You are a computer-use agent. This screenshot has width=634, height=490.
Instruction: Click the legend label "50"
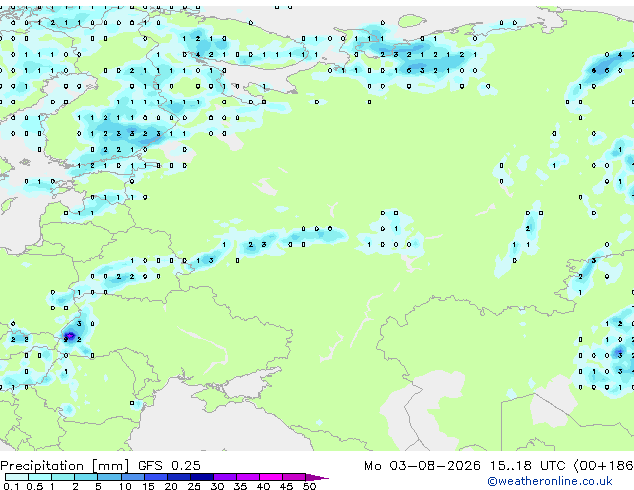(x=309, y=486)
